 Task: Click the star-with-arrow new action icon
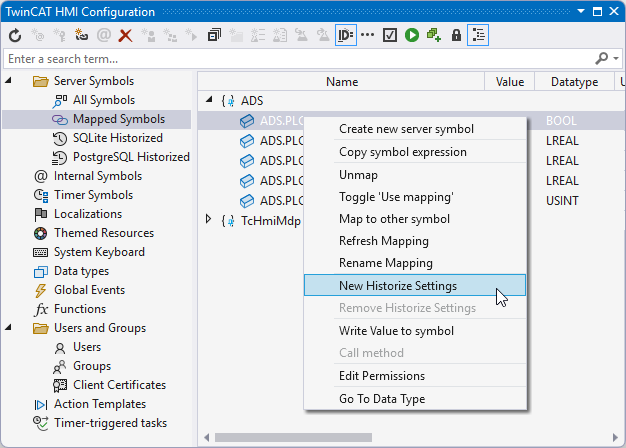coord(191,36)
